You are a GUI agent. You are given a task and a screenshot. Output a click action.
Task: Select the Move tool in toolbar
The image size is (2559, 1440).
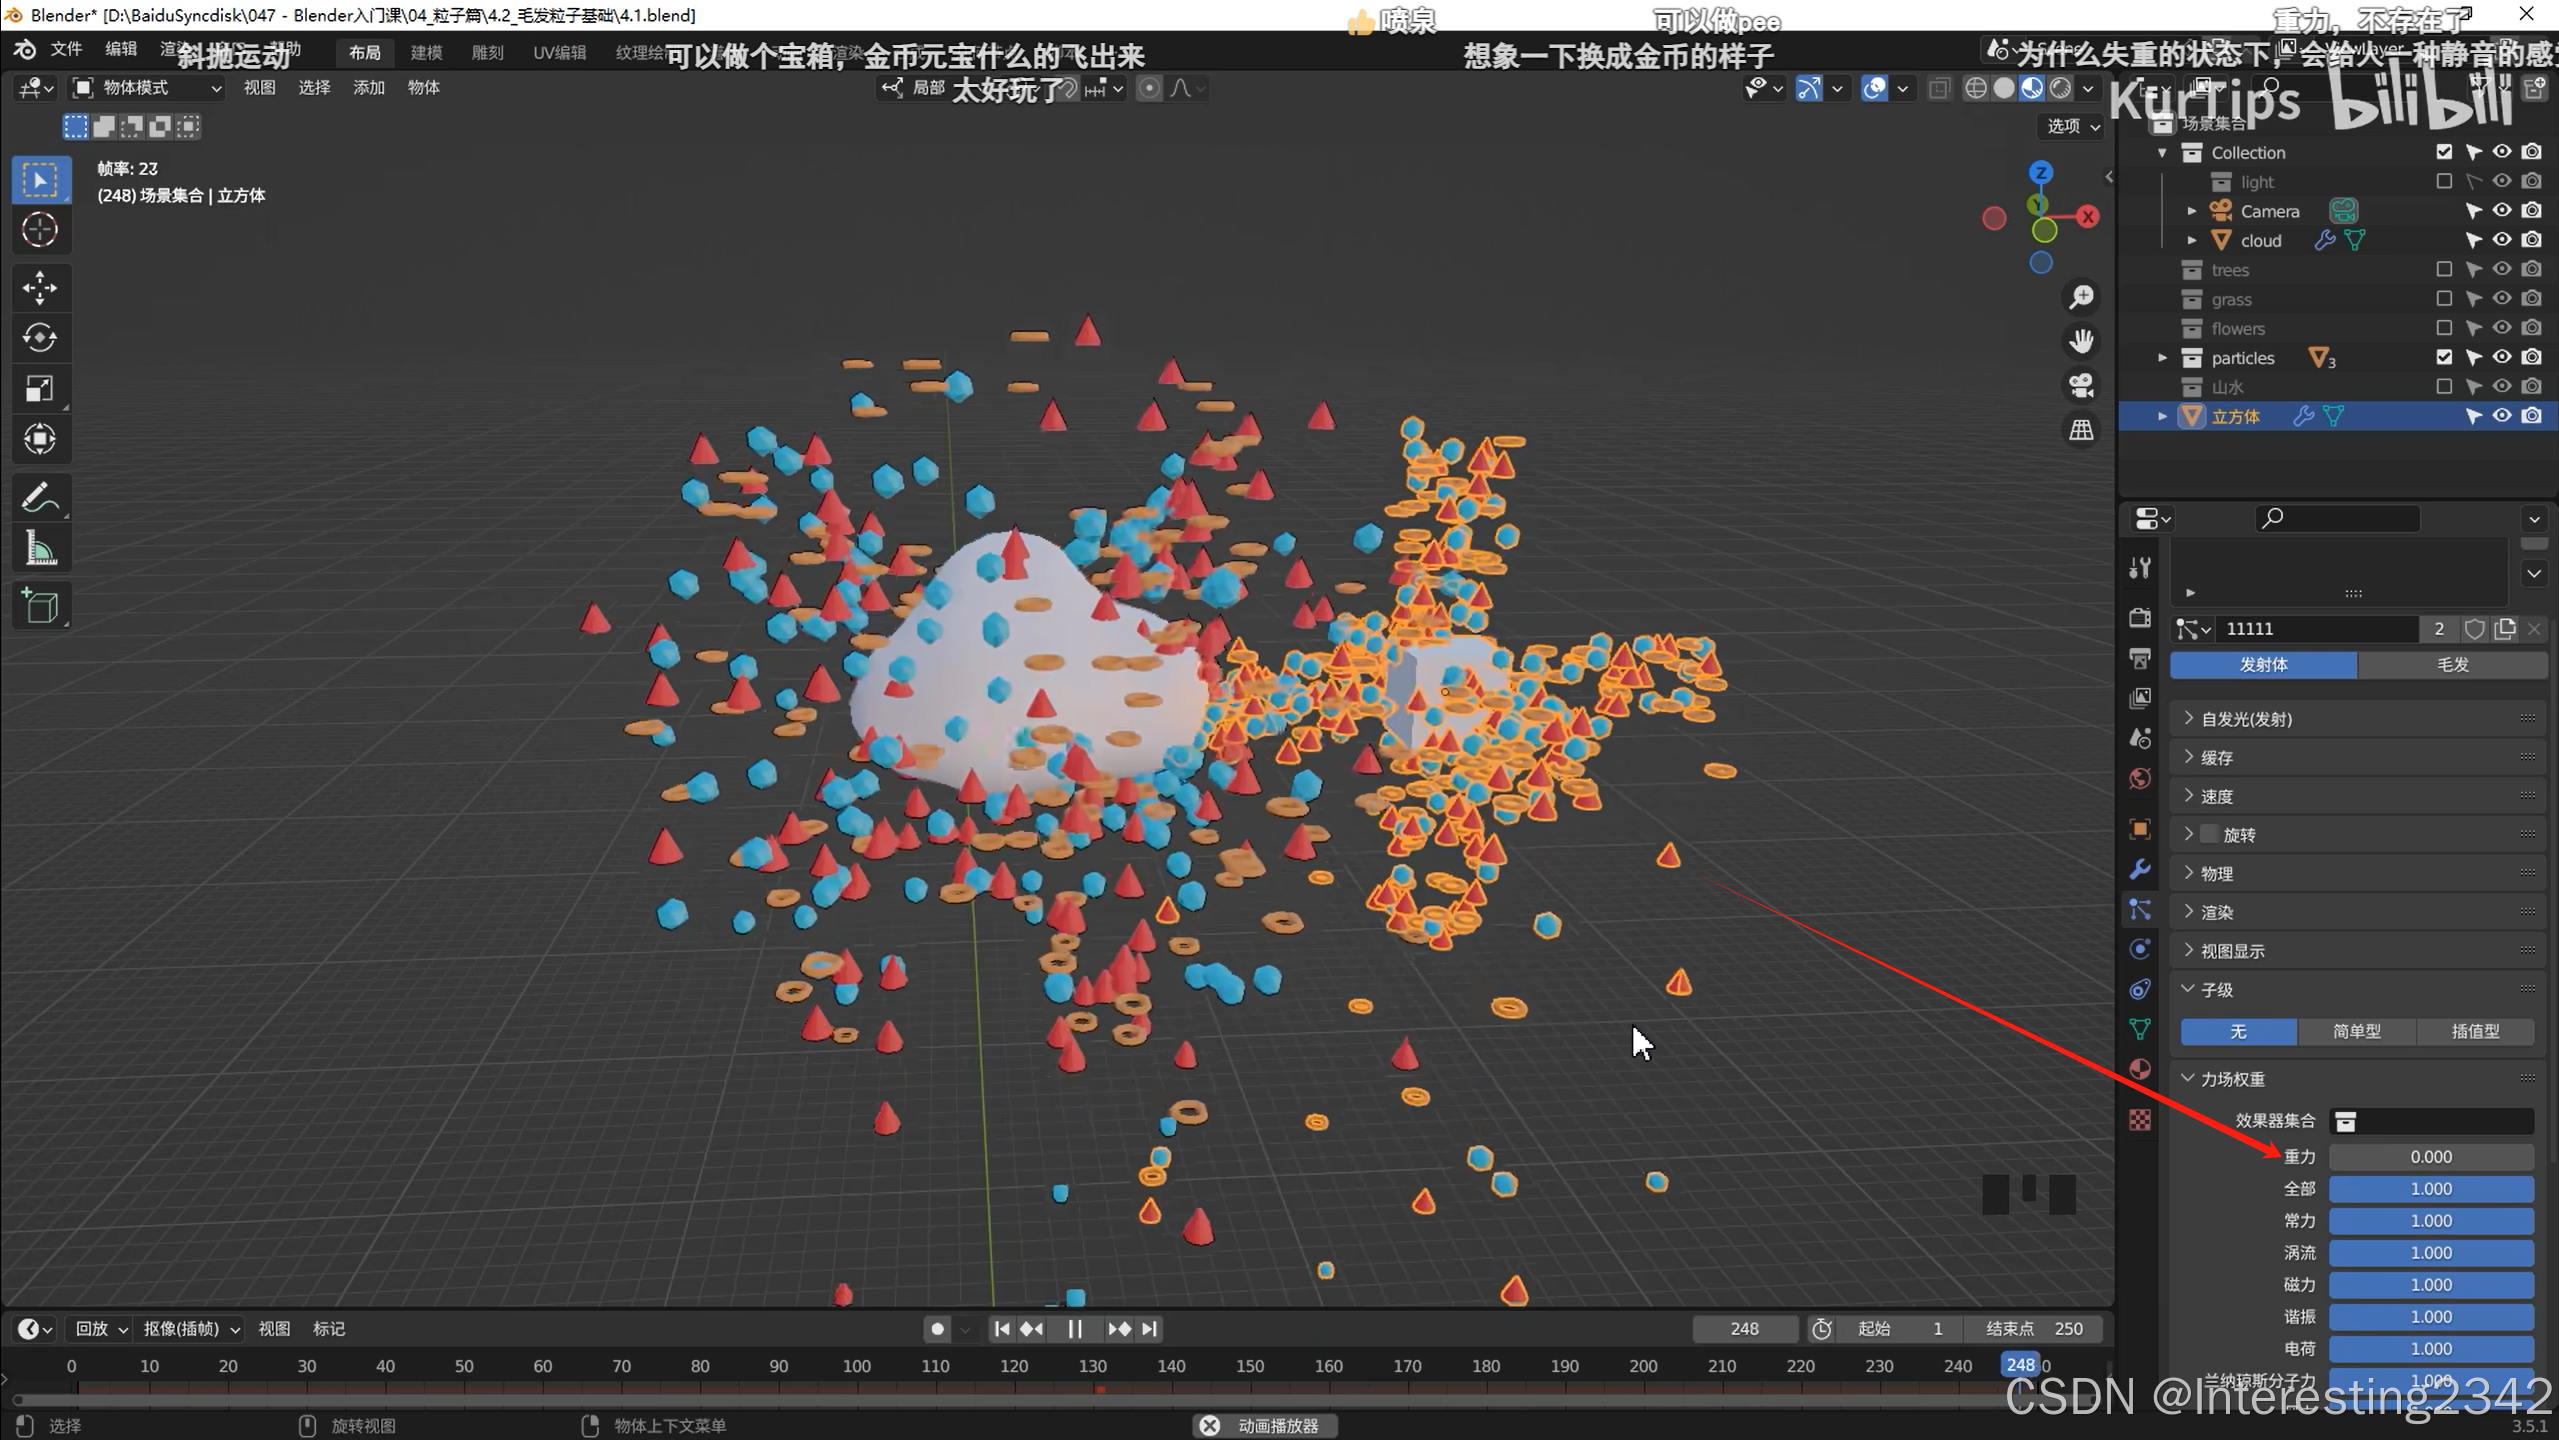[40, 288]
